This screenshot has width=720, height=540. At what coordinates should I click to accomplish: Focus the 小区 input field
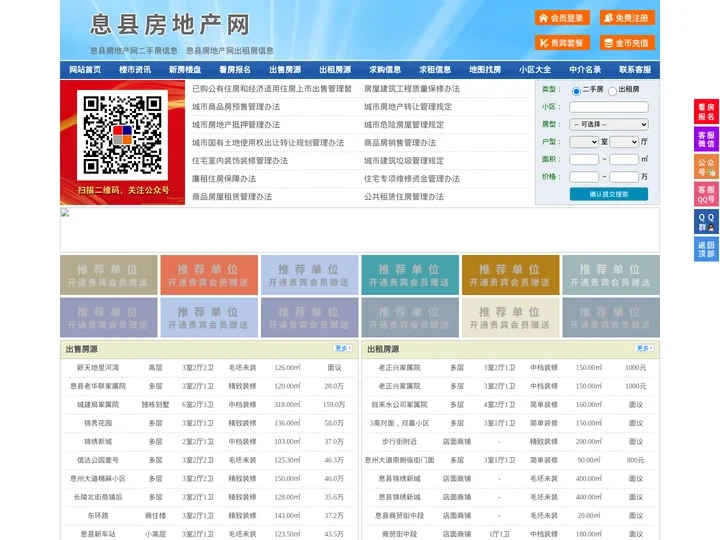pyautogui.click(x=609, y=107)
